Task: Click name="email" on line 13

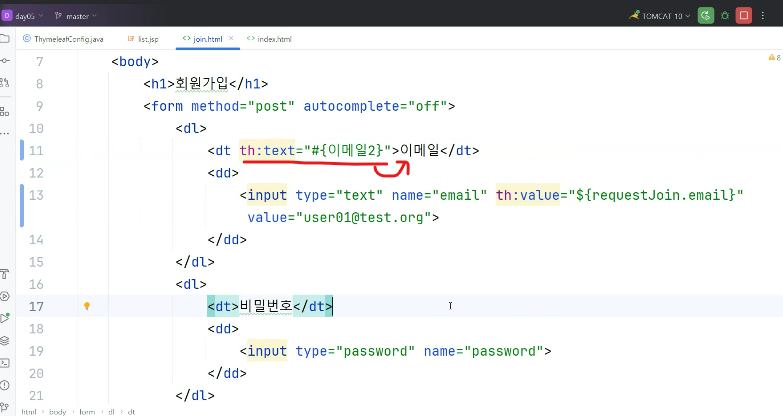Action: pos(439,195)
